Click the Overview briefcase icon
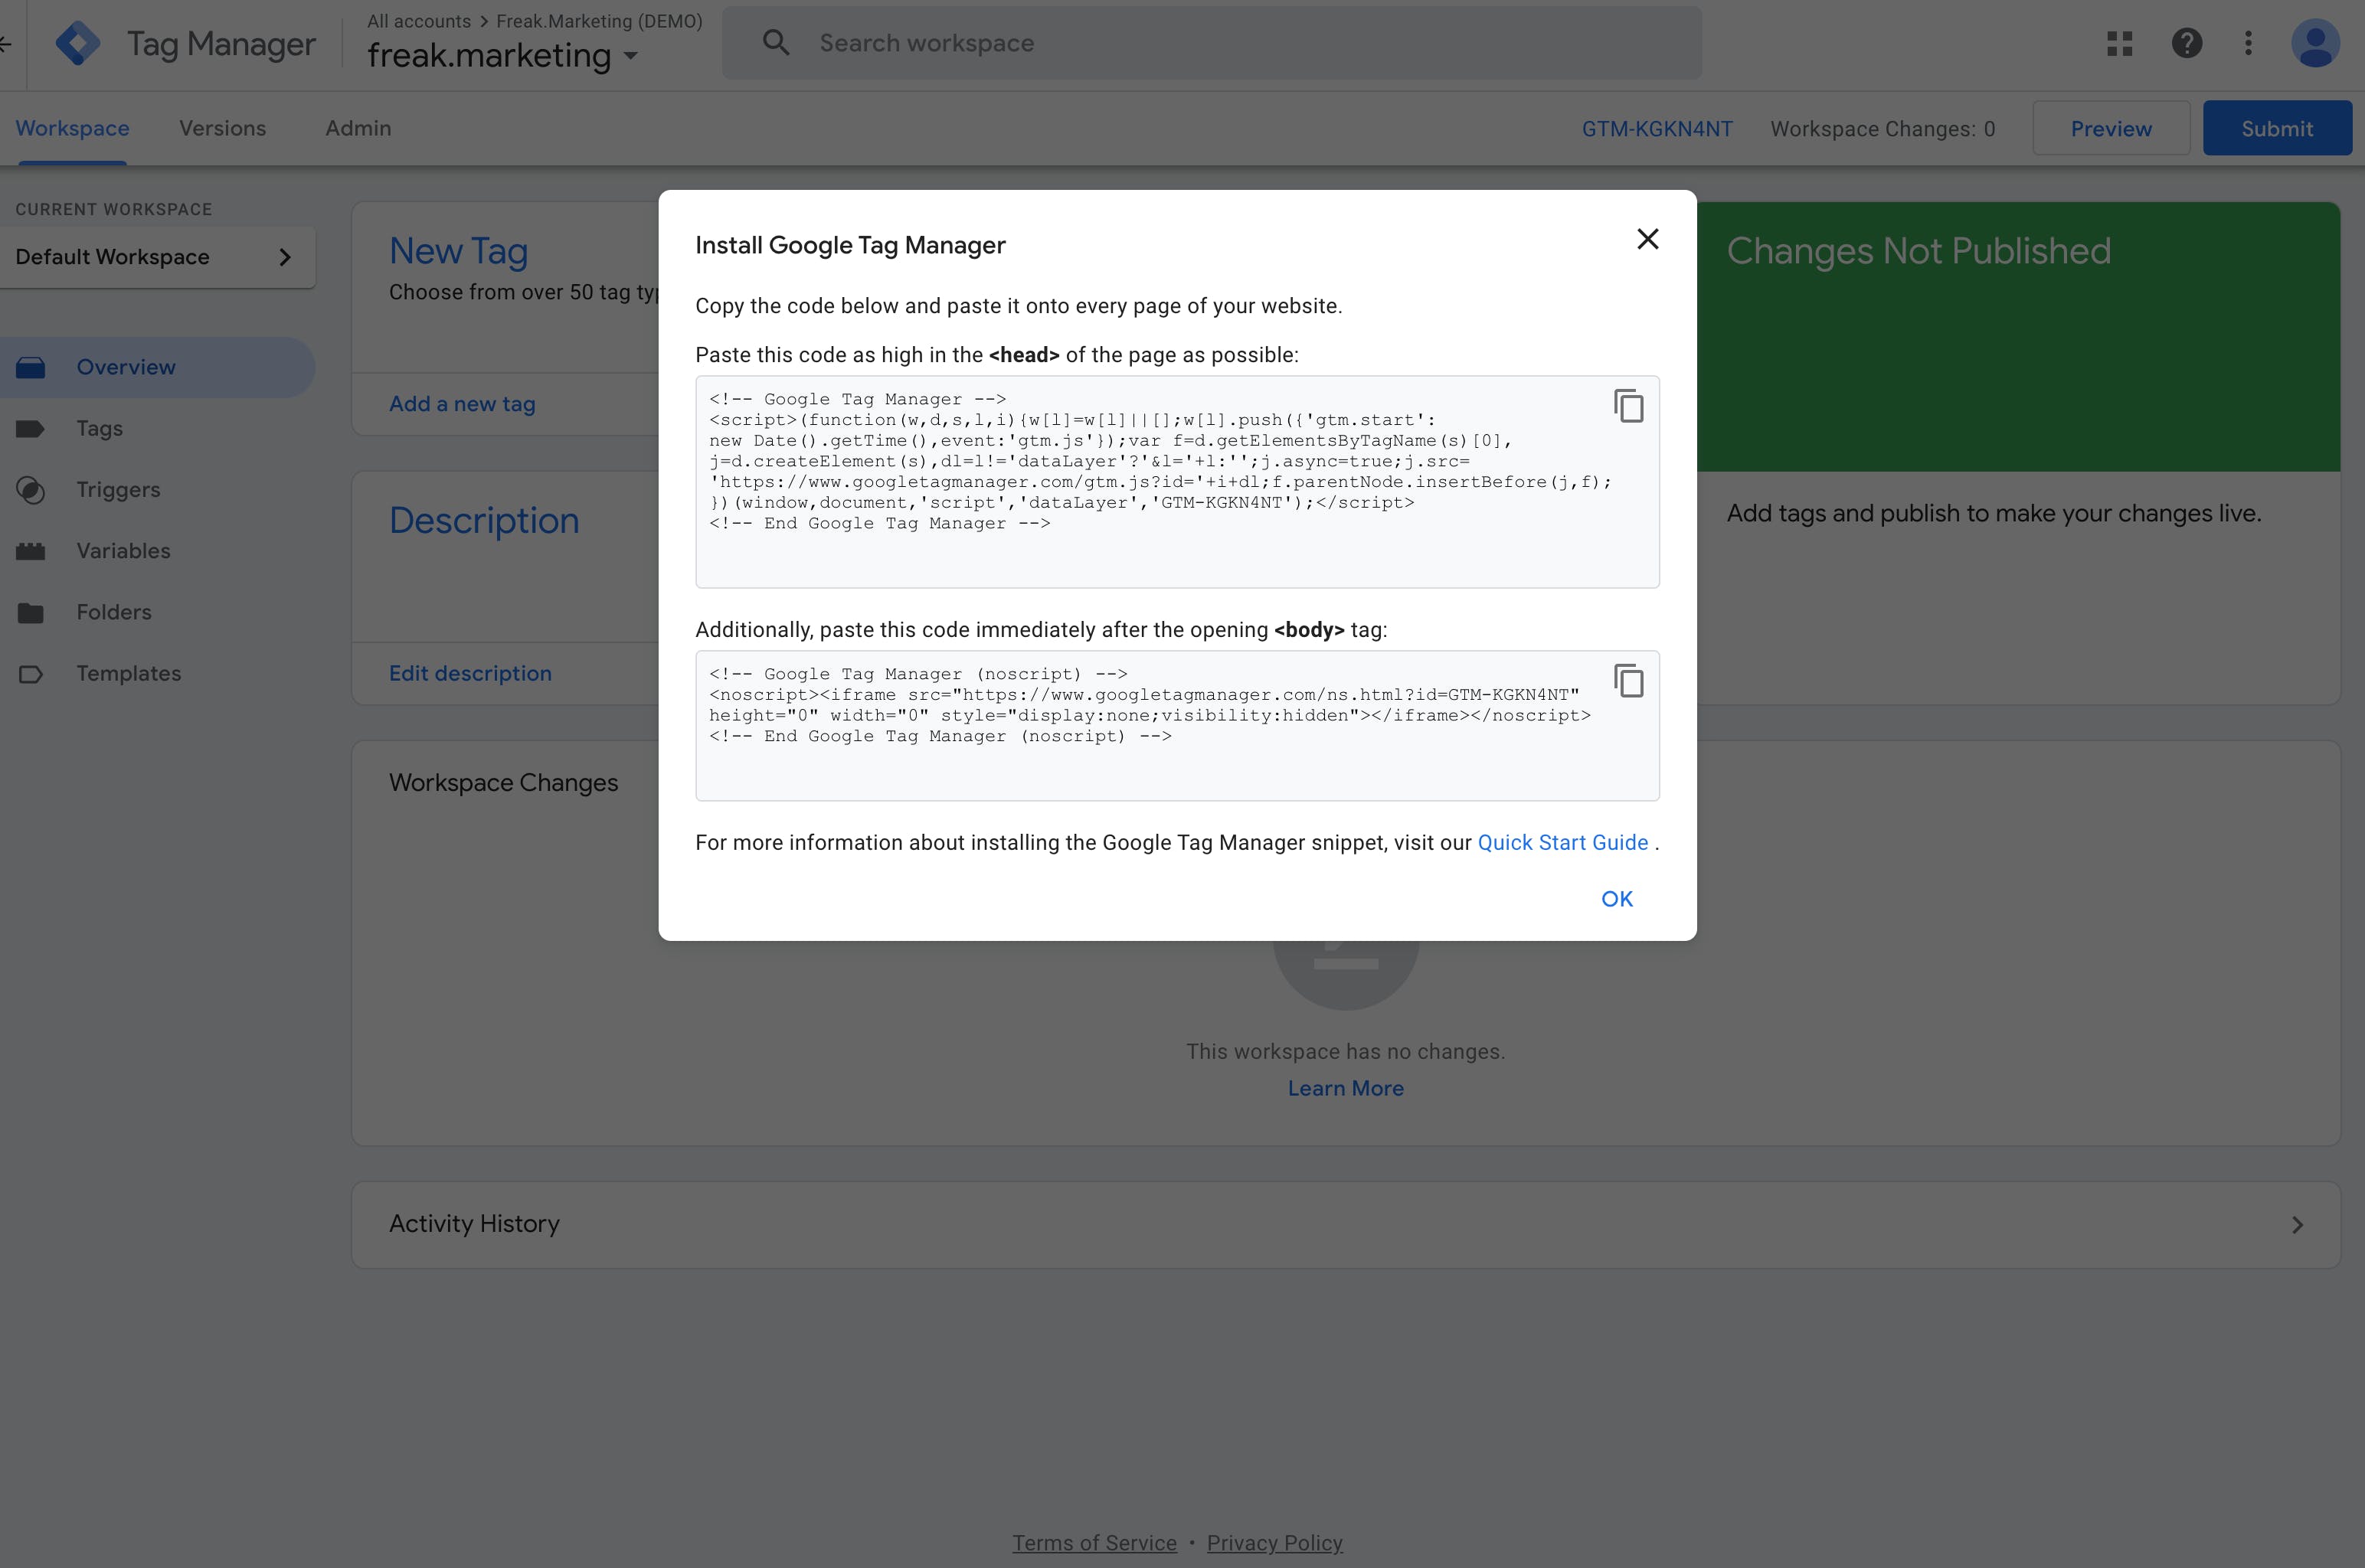This screenshot has height=1568, width=2365. [x=30, y=367]
